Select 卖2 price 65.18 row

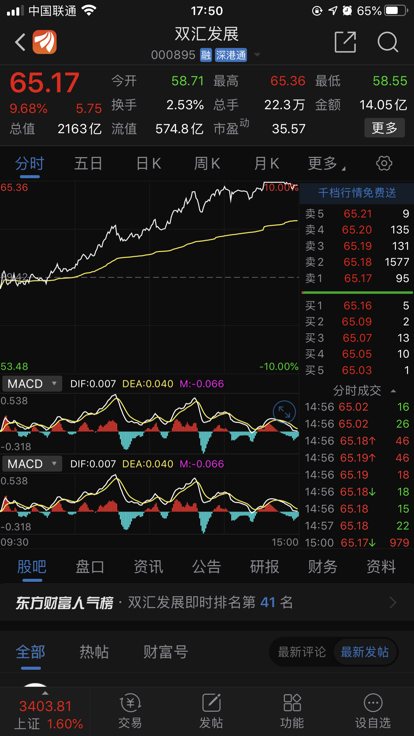pos(357,262)
